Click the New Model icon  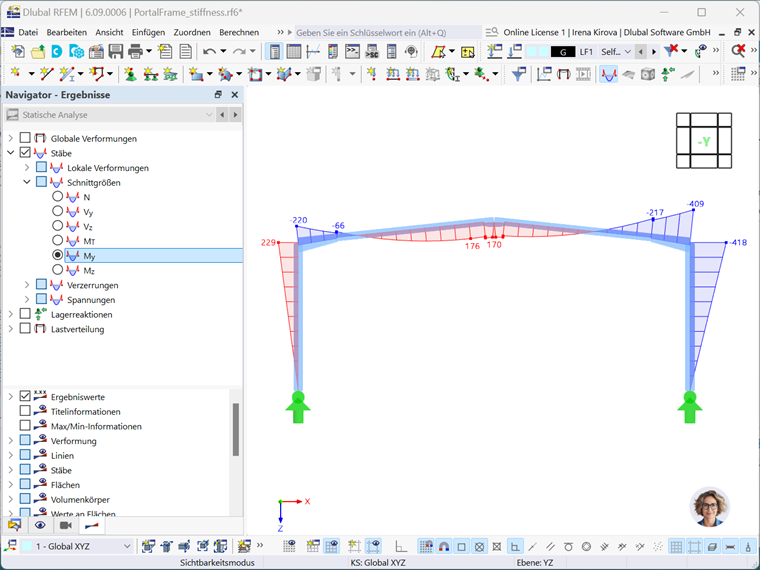pos(18,51)
